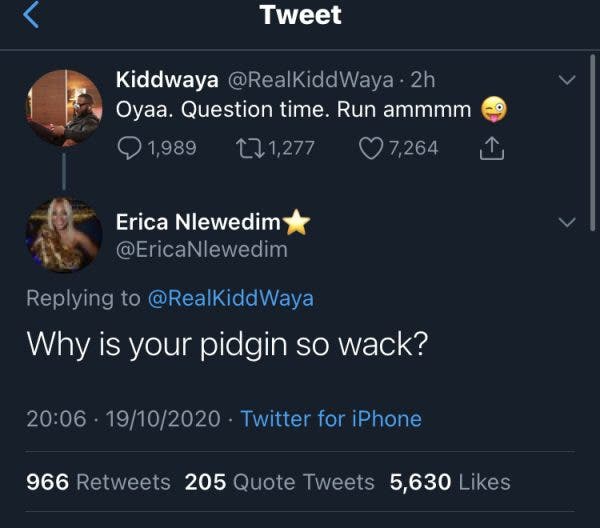Open Erica Nlewedim's profile picture
The height and width of the screenshot is (528, 600).
click(64, 235)
